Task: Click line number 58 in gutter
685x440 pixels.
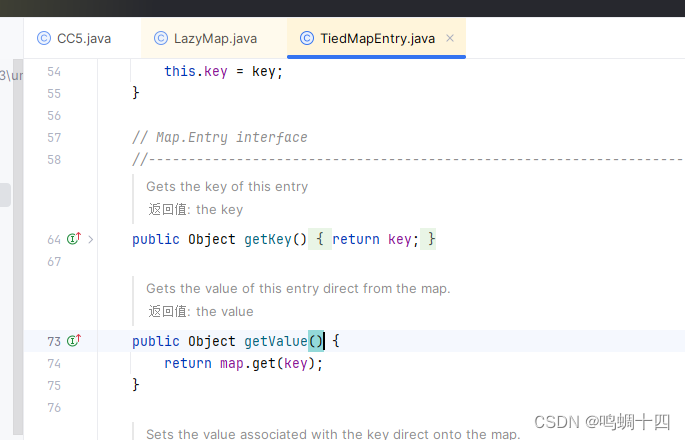Action: [x=54, y=159]
